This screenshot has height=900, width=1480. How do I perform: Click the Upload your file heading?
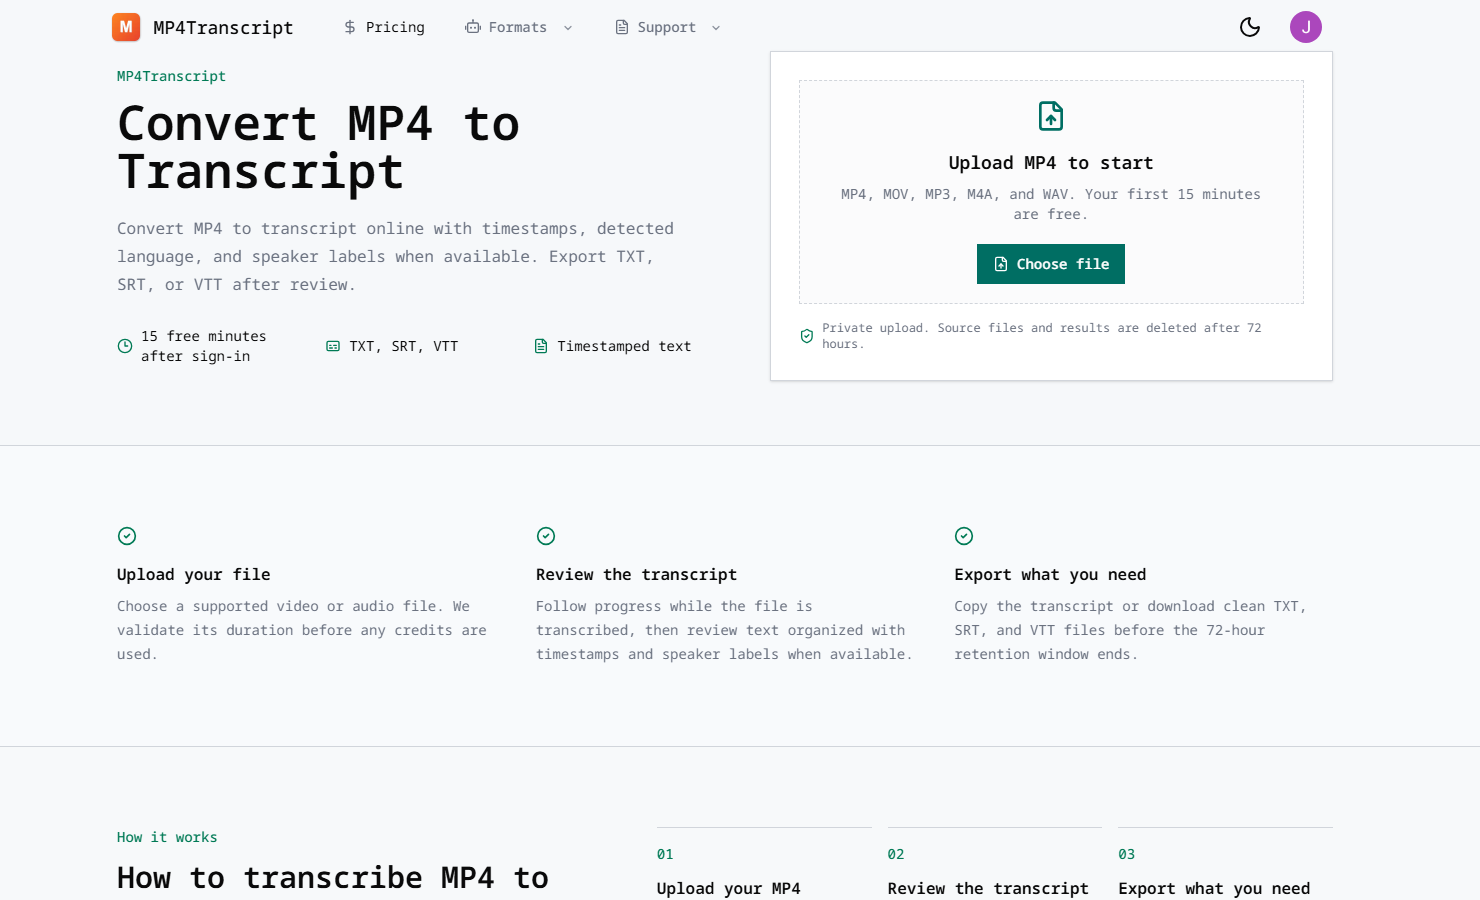click(194, 574)
